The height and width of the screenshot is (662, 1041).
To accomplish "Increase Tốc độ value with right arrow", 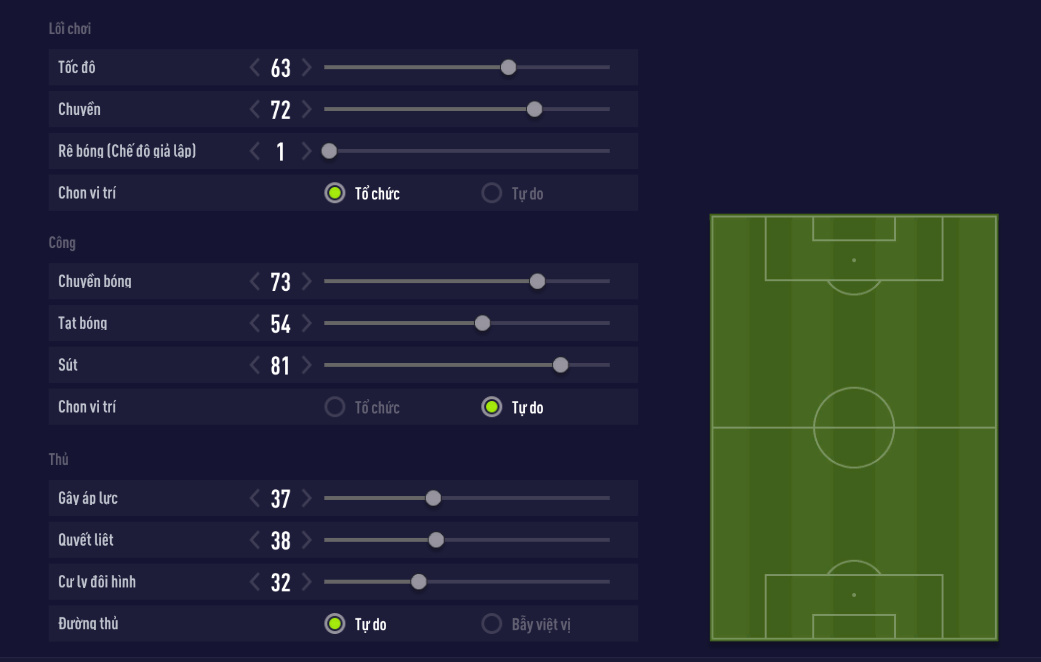I will 306,67.
